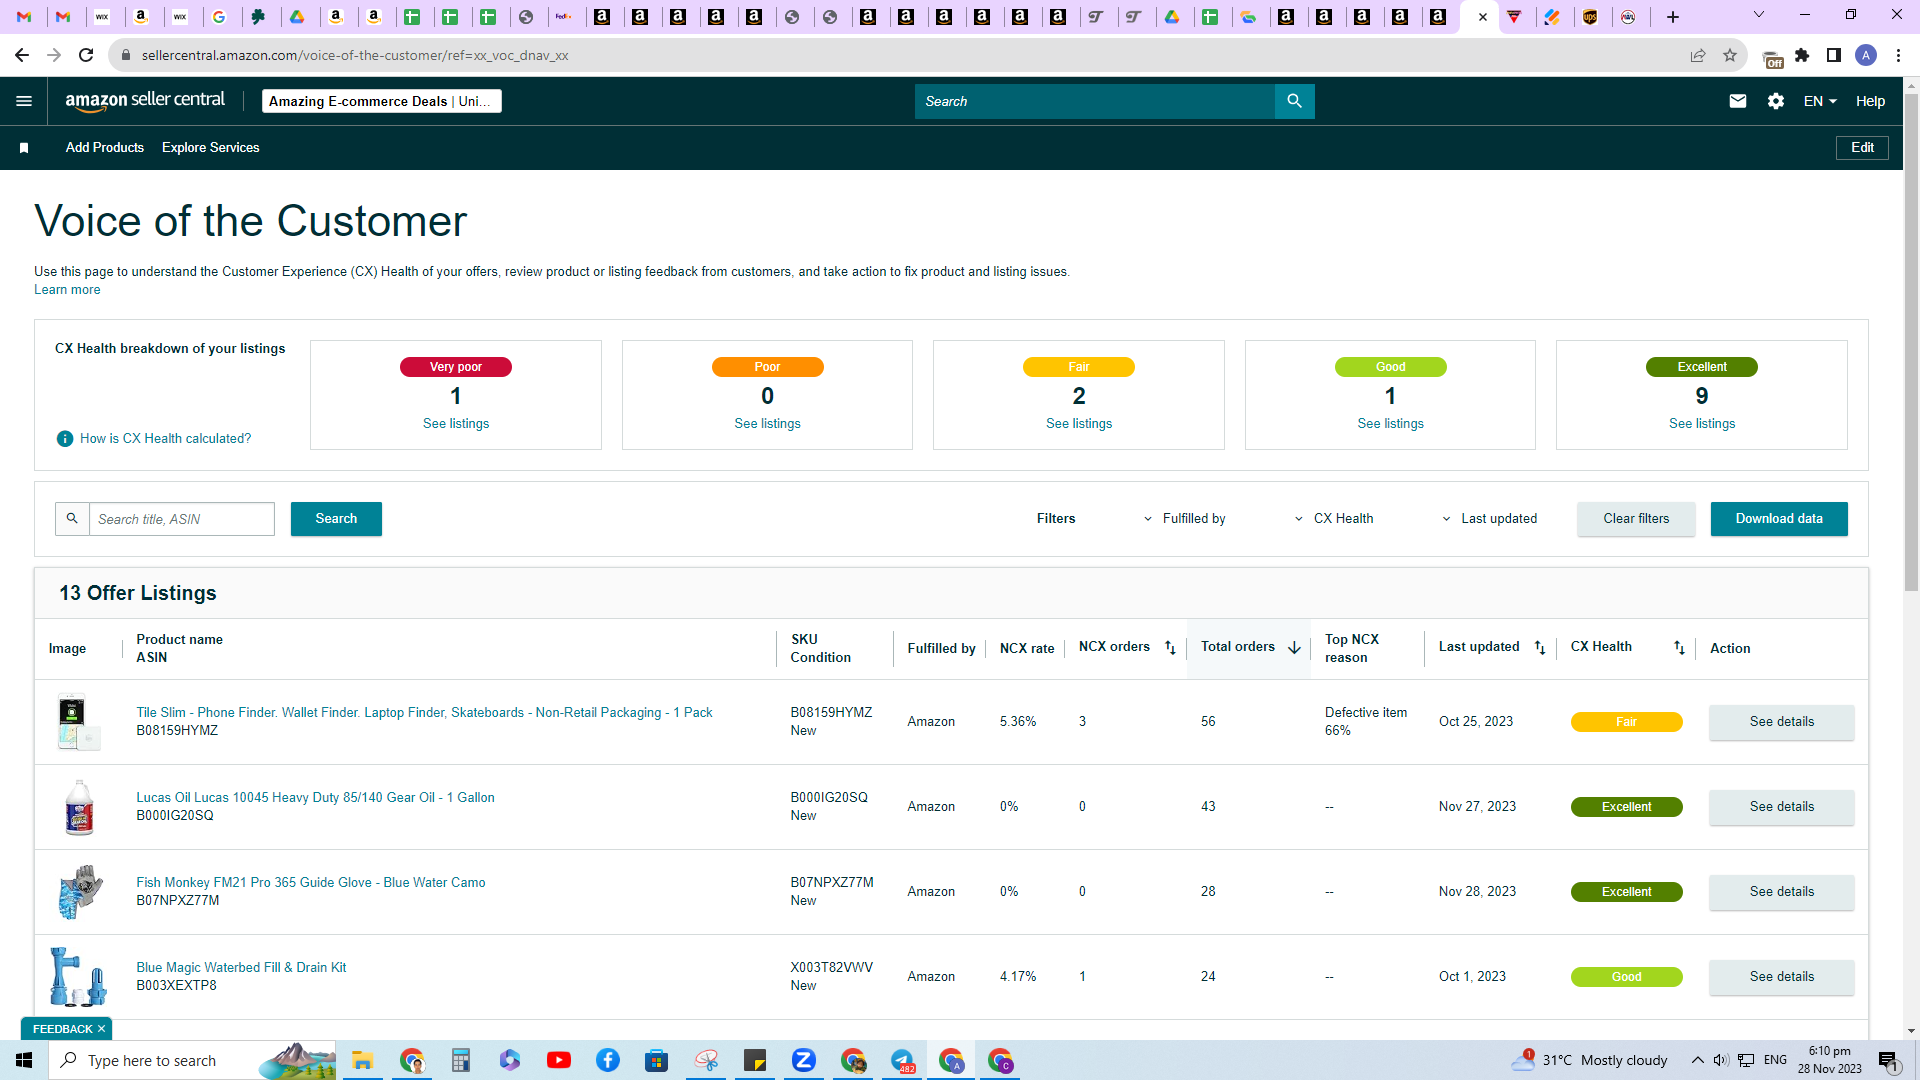Launch YouTube from the taskbar
The height and width of the screenshot is (1080, 1920).
[559, 1060]
